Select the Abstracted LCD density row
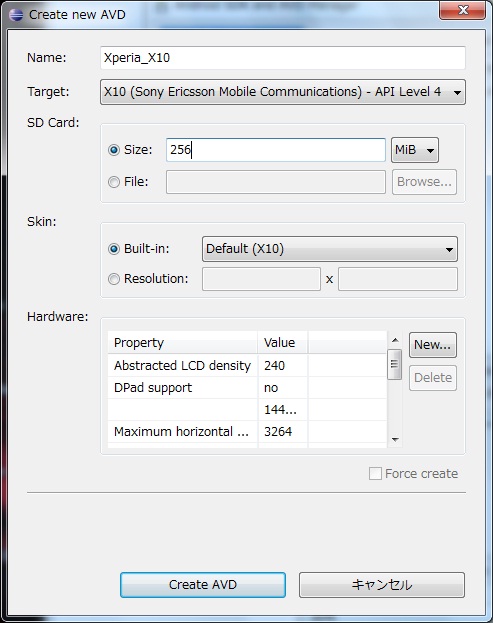The image size is (493, 623). click(247, 366)
